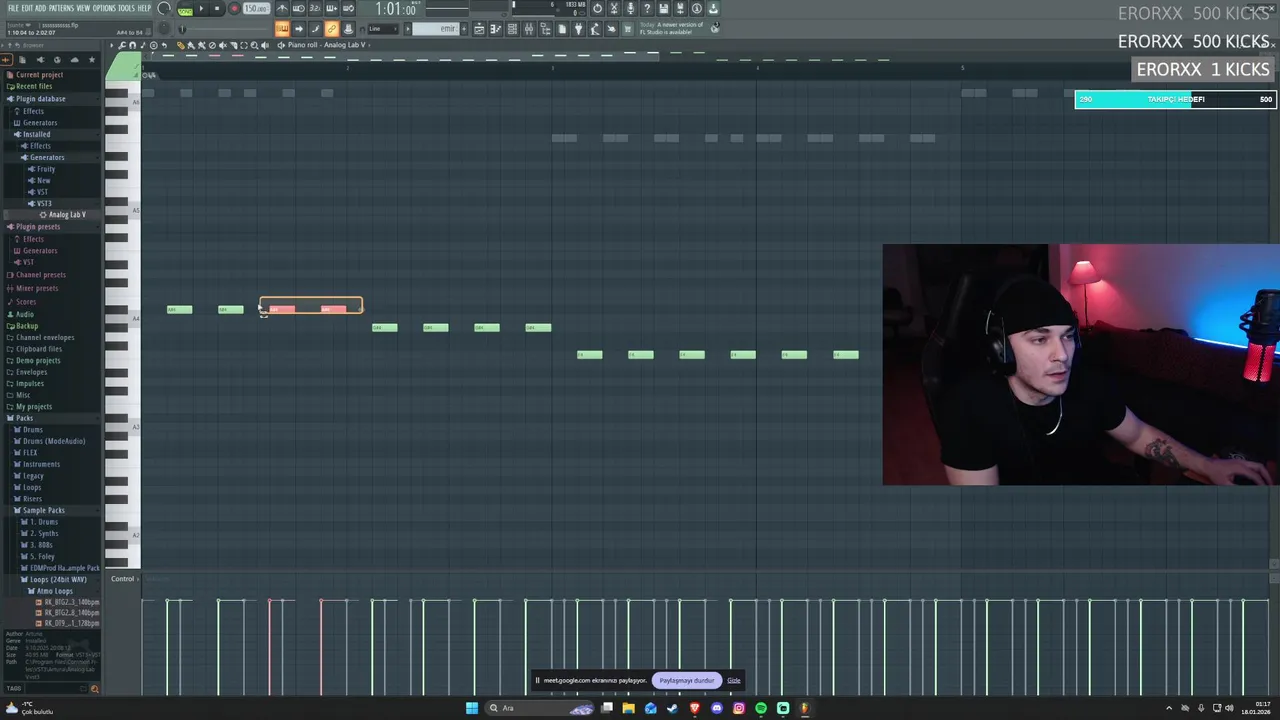Open the FILE menu
Viewport: 1280px width, 720px height.
(12, 8)
